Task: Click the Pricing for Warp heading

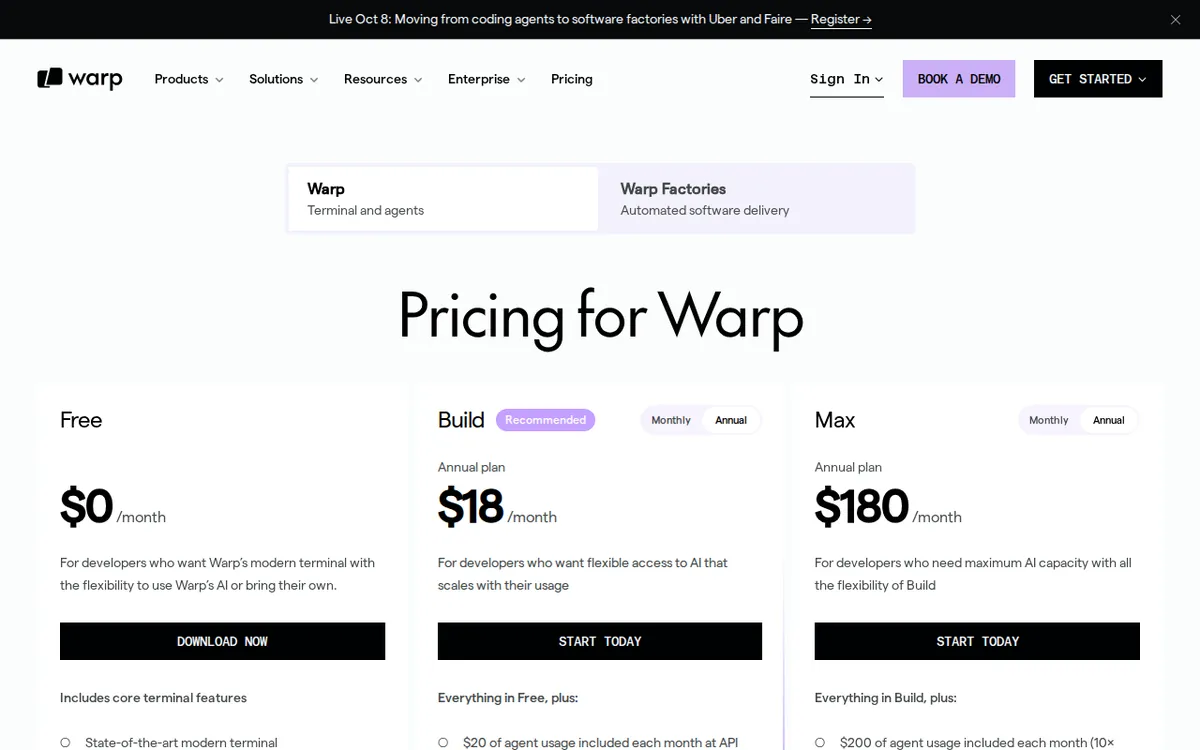Action: (600, 316)
